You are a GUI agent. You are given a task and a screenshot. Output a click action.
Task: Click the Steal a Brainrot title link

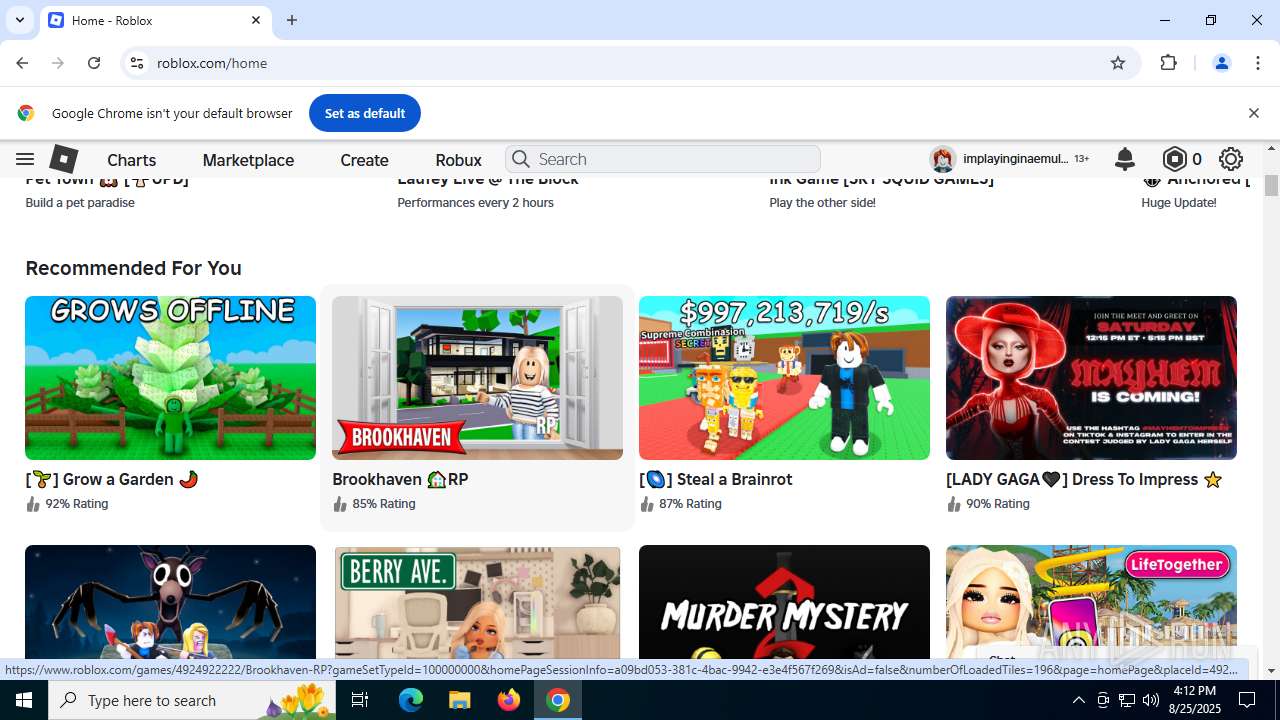pos(715,479)
